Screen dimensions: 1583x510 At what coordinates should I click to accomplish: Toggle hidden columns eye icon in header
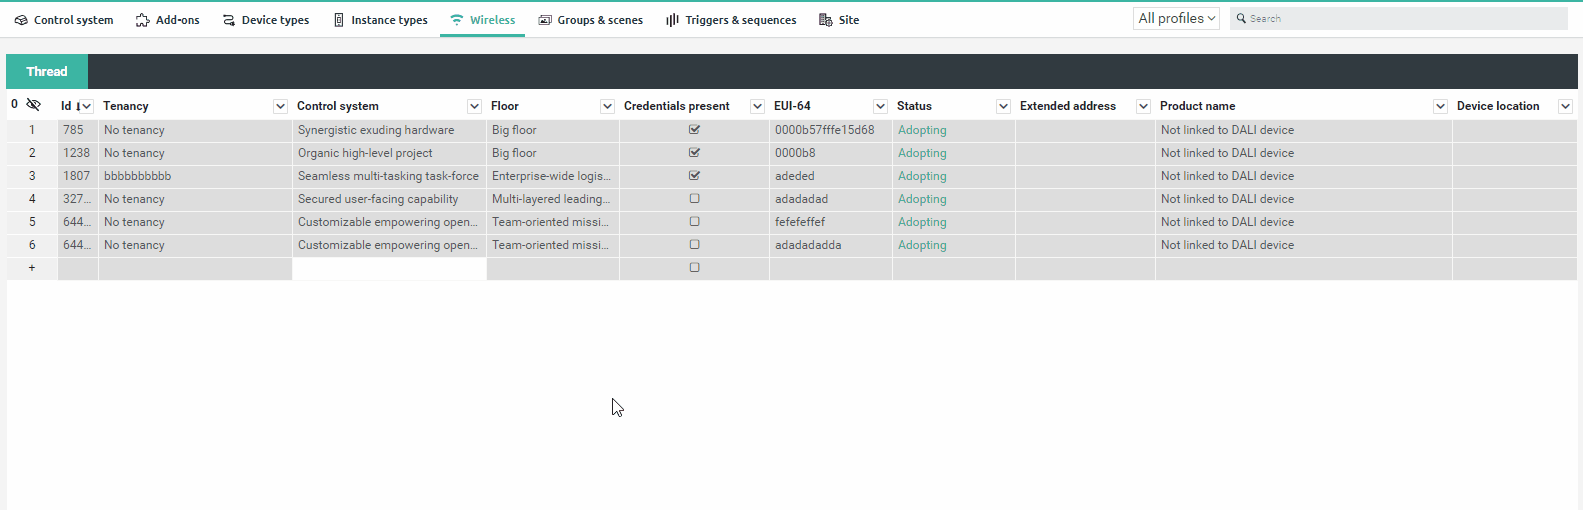point(33,104)
